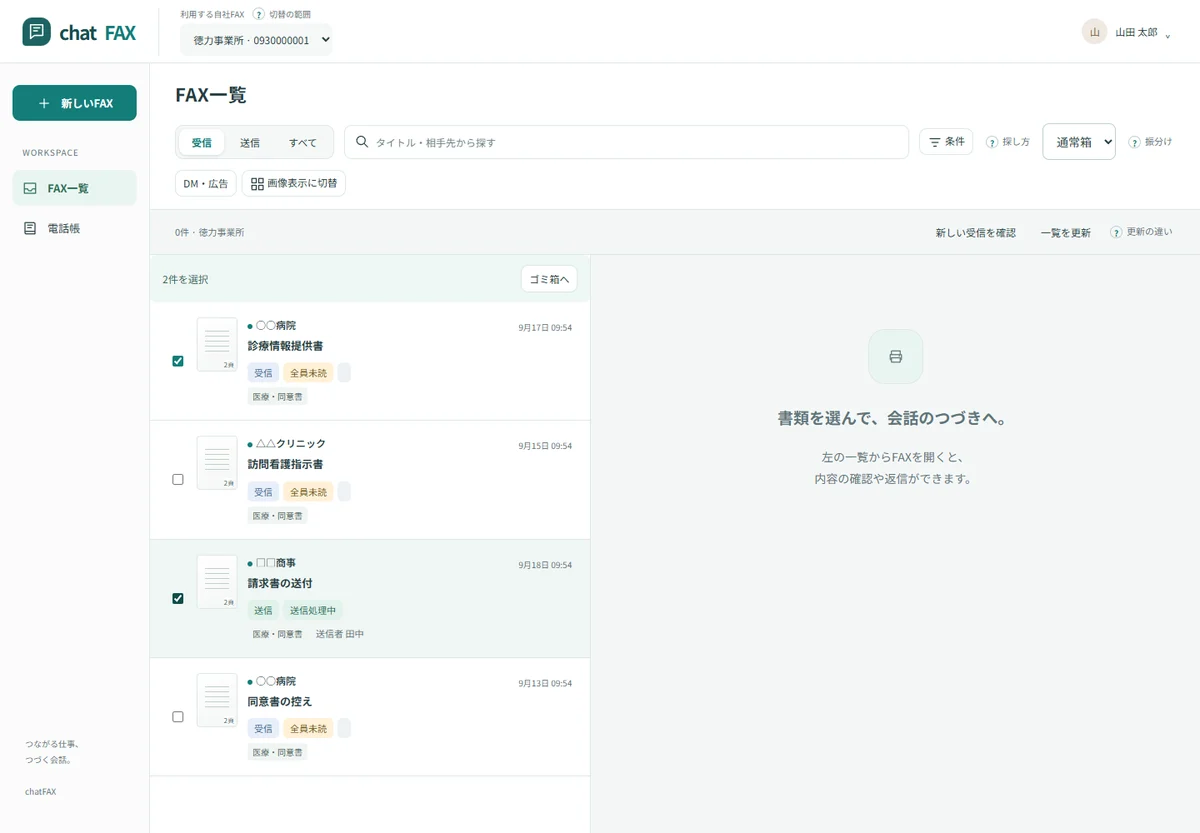Click the help icon next to 探し方
Image resolution: width=1200 pixels, height=833 pixels.
tap(992, 142)
